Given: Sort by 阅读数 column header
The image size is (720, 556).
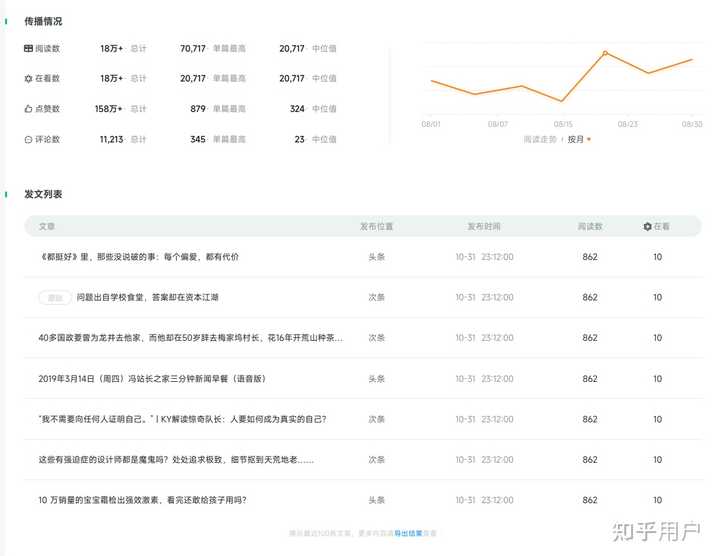Looking at the screenshot, I should click(590, 226).
